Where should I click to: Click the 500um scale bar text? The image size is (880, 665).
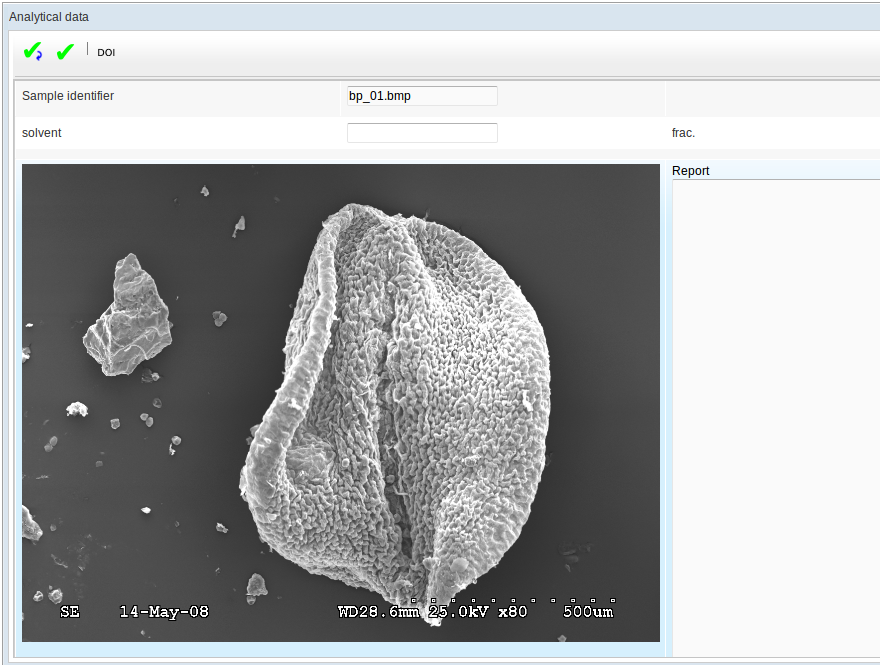click(588, 611)
